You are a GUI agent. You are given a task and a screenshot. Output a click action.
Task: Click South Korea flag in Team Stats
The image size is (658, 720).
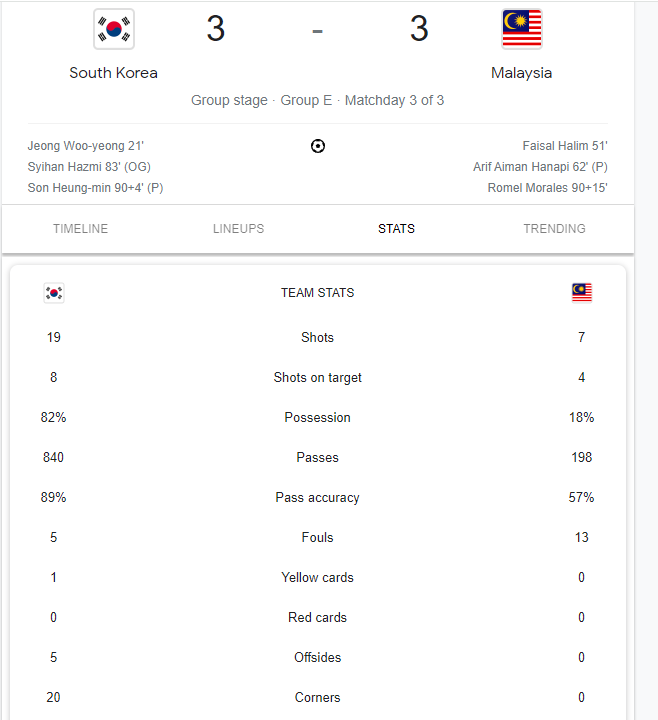point(54,293)
